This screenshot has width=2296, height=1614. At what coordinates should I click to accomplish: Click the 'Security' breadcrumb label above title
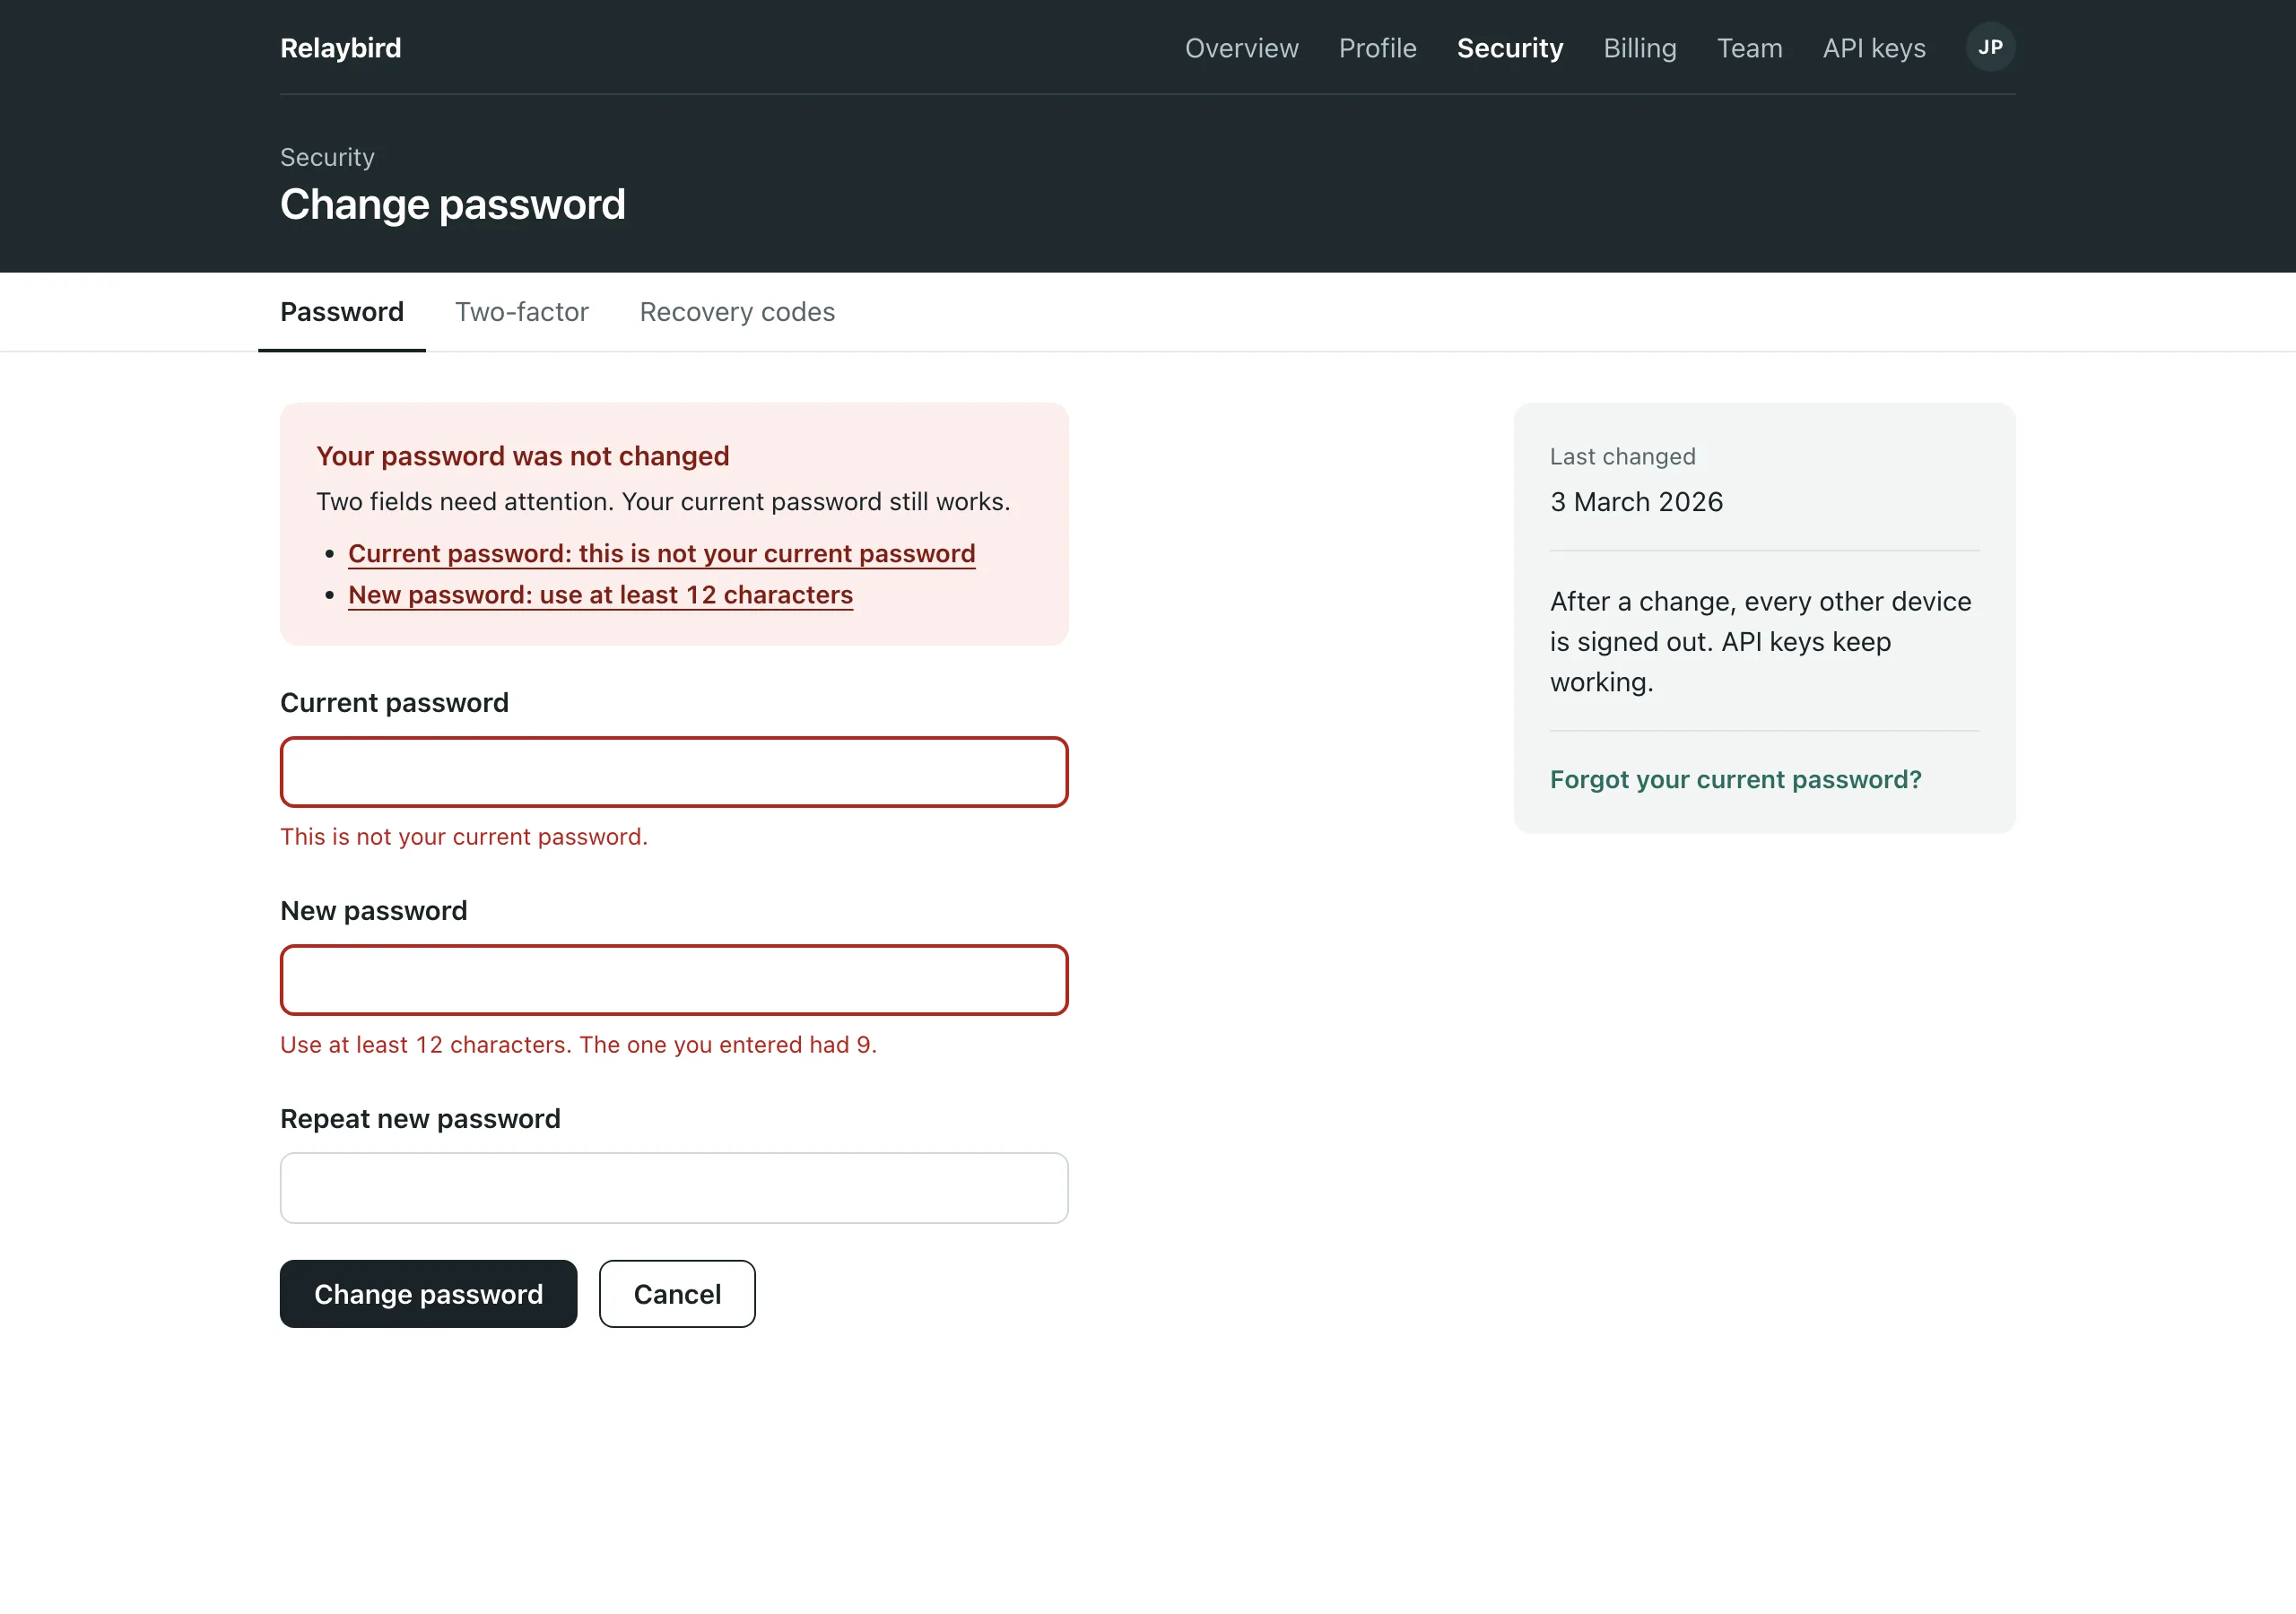(x=327, y=157)
